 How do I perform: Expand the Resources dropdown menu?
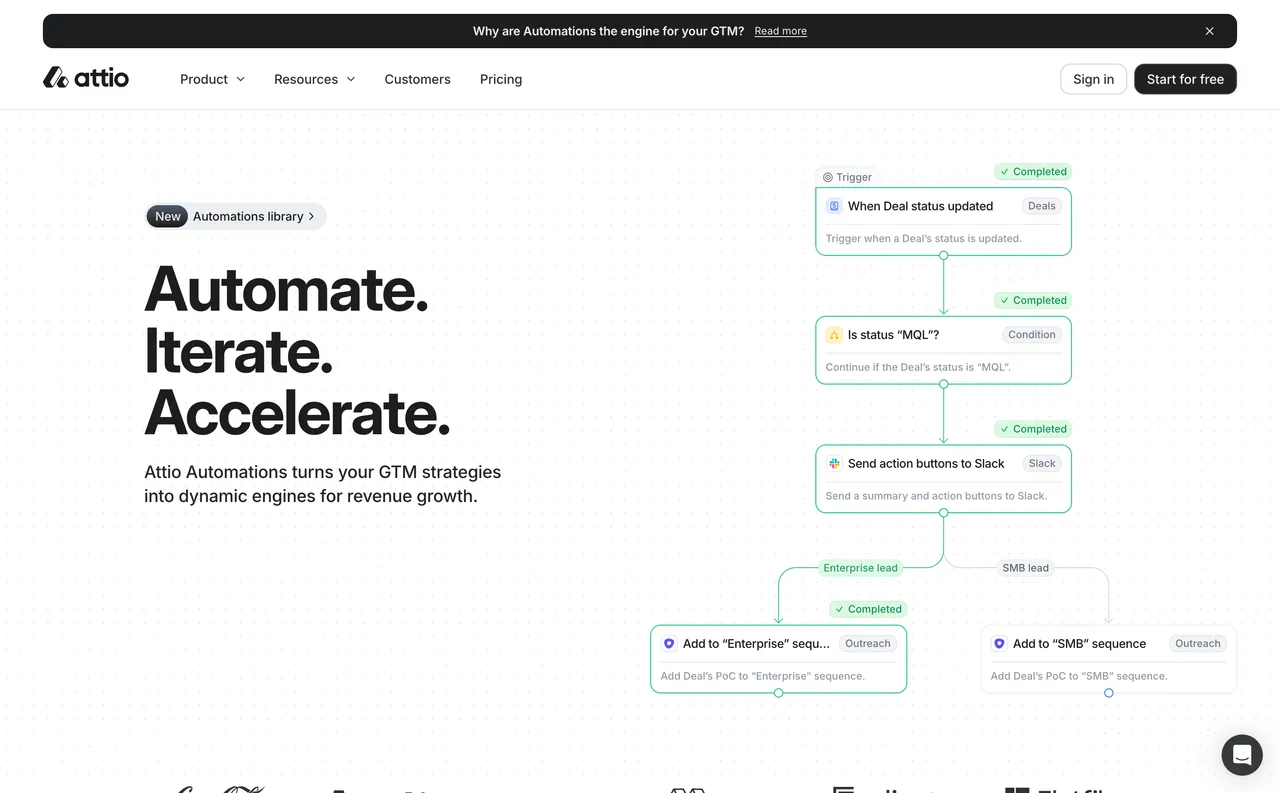coord(314,79)
